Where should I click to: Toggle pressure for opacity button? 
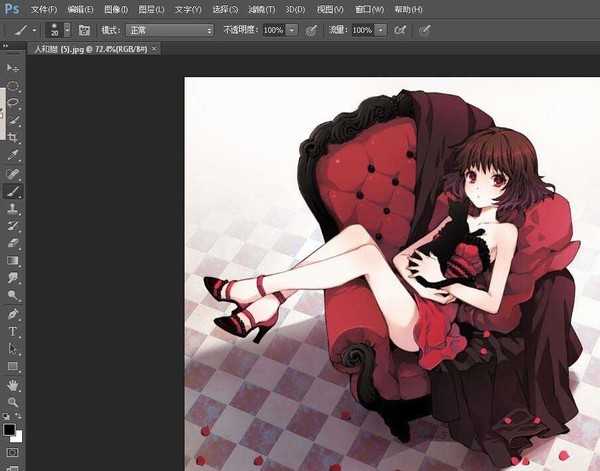311,30
